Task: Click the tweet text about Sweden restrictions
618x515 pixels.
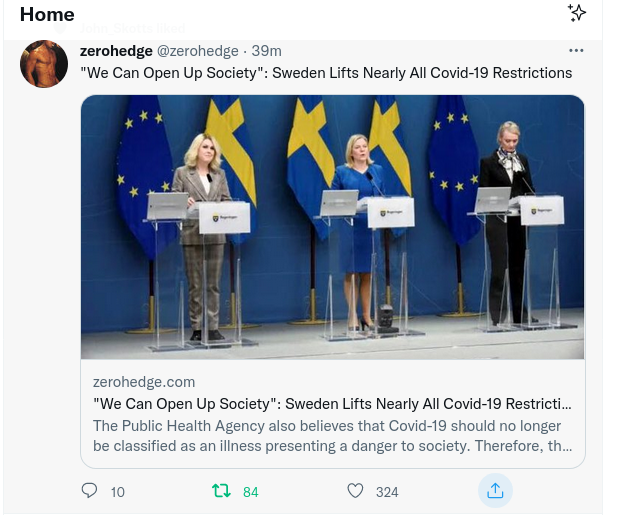Action: pyautogui.click(x=326, y=73)
